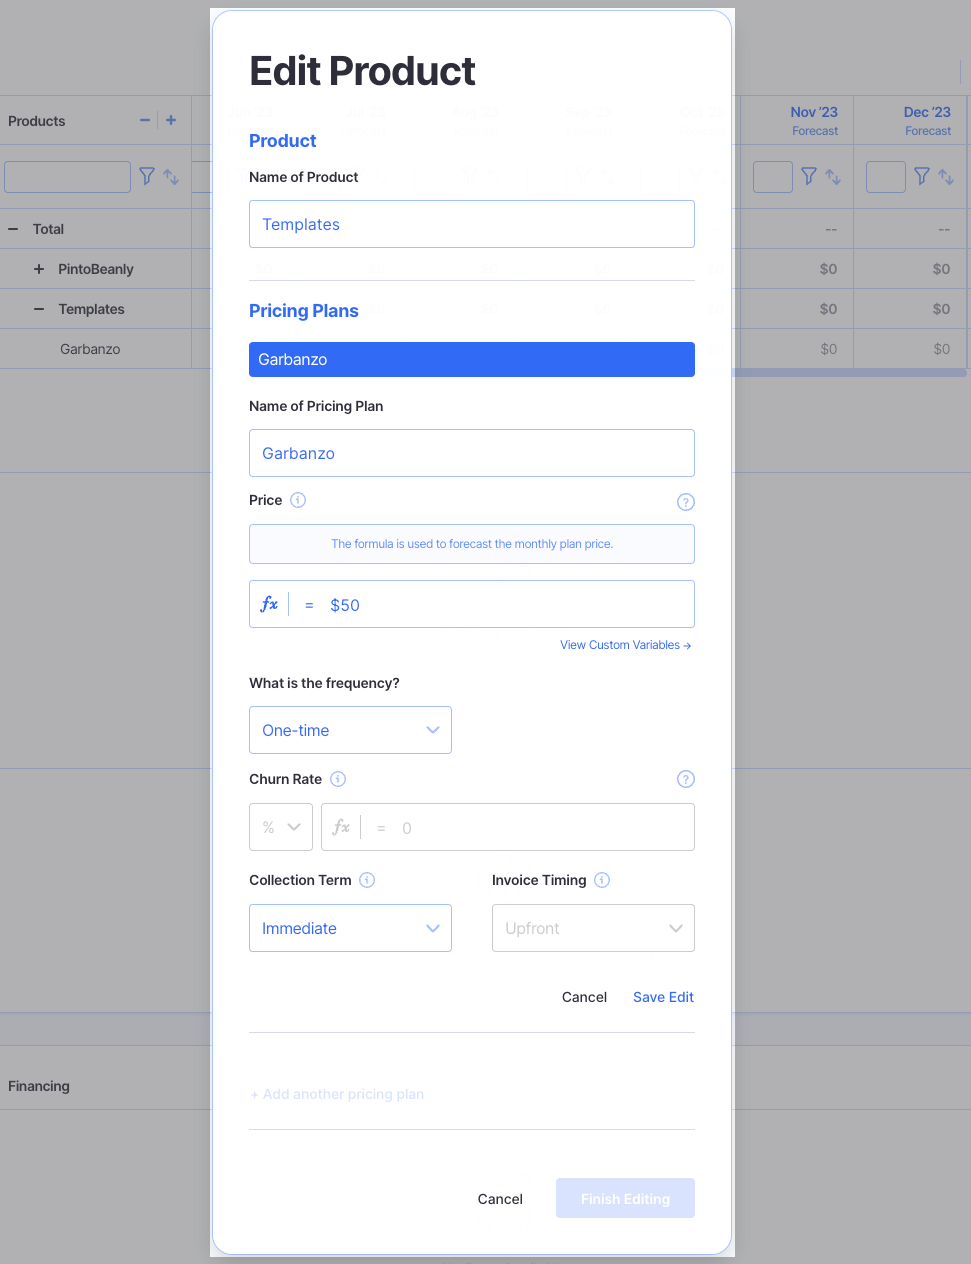Open the Collection Term dropdown showing Immediate
971x1264 pixels.
pos(350,928)
